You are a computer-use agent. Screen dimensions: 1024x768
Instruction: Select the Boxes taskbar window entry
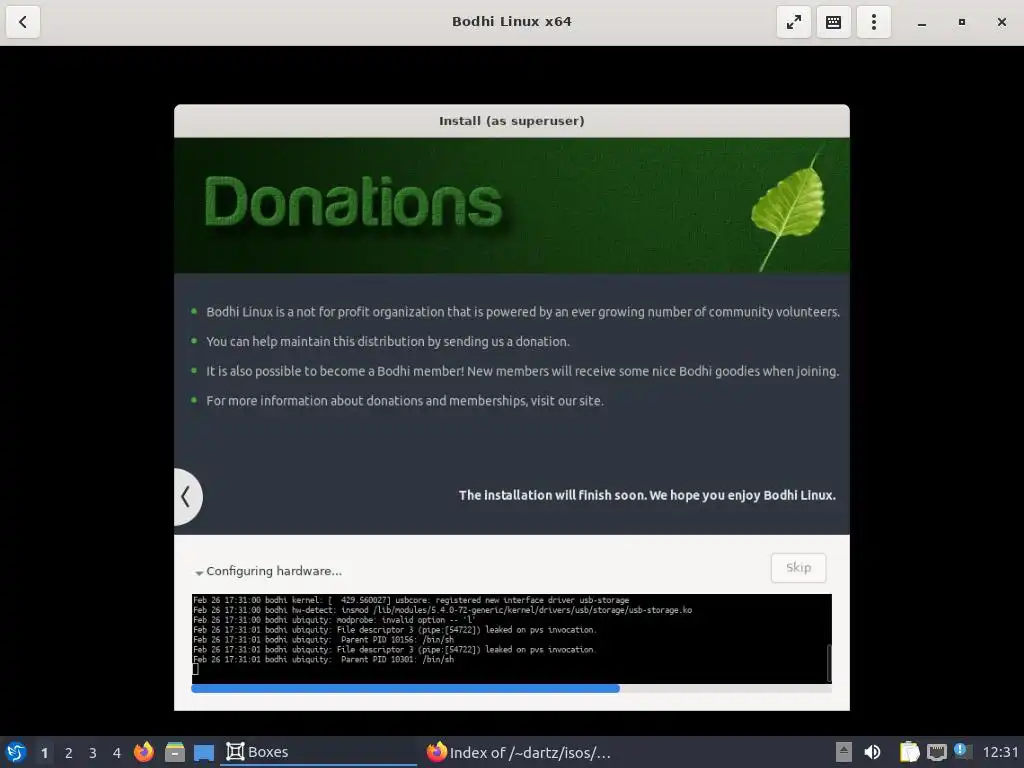pyautogui.click(x=320, y=752)
